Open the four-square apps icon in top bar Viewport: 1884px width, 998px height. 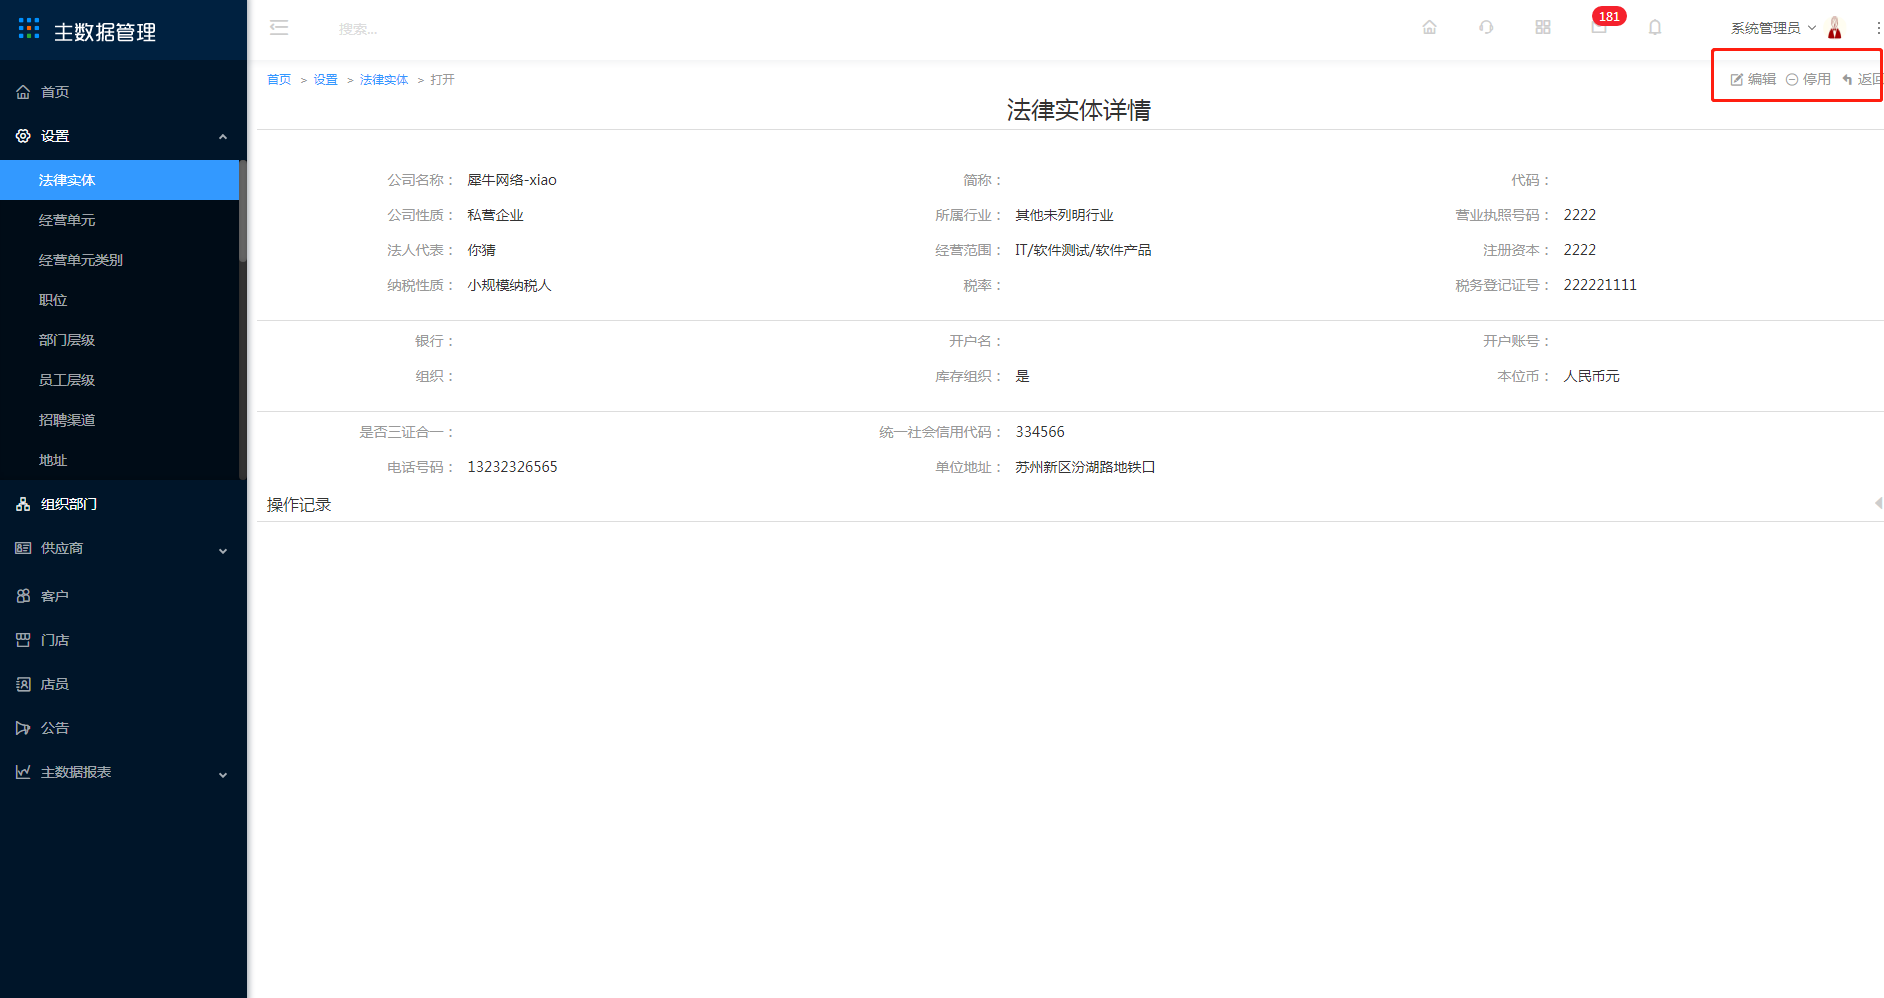[1543, 28]
